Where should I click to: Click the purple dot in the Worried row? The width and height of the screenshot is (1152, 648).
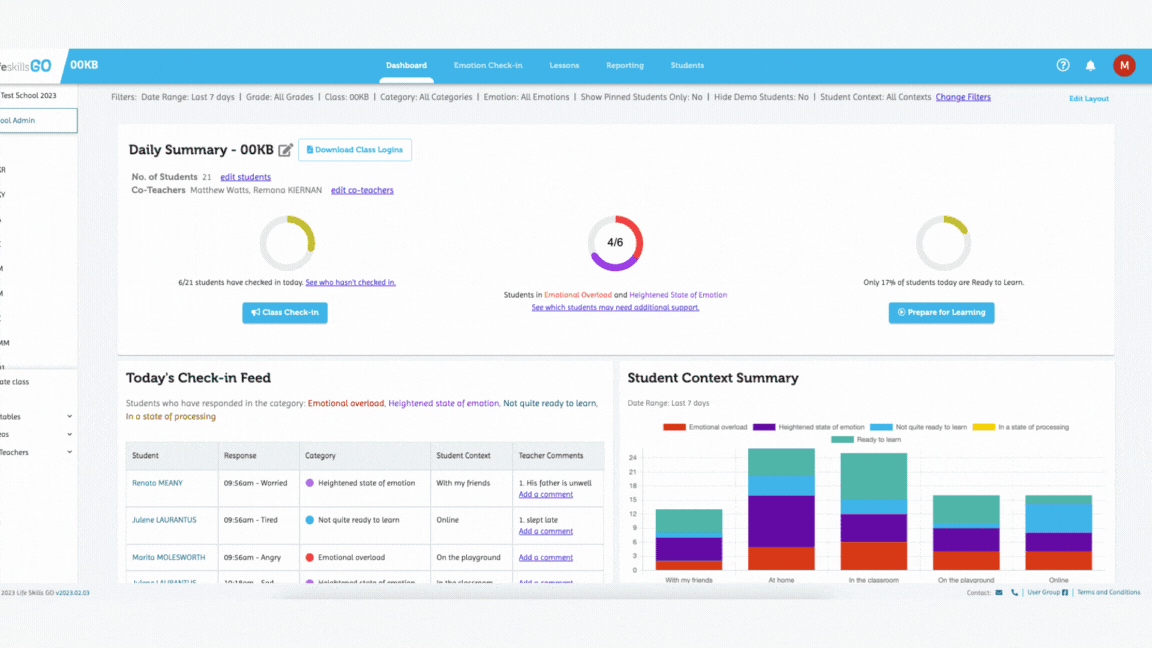[309, 483]
